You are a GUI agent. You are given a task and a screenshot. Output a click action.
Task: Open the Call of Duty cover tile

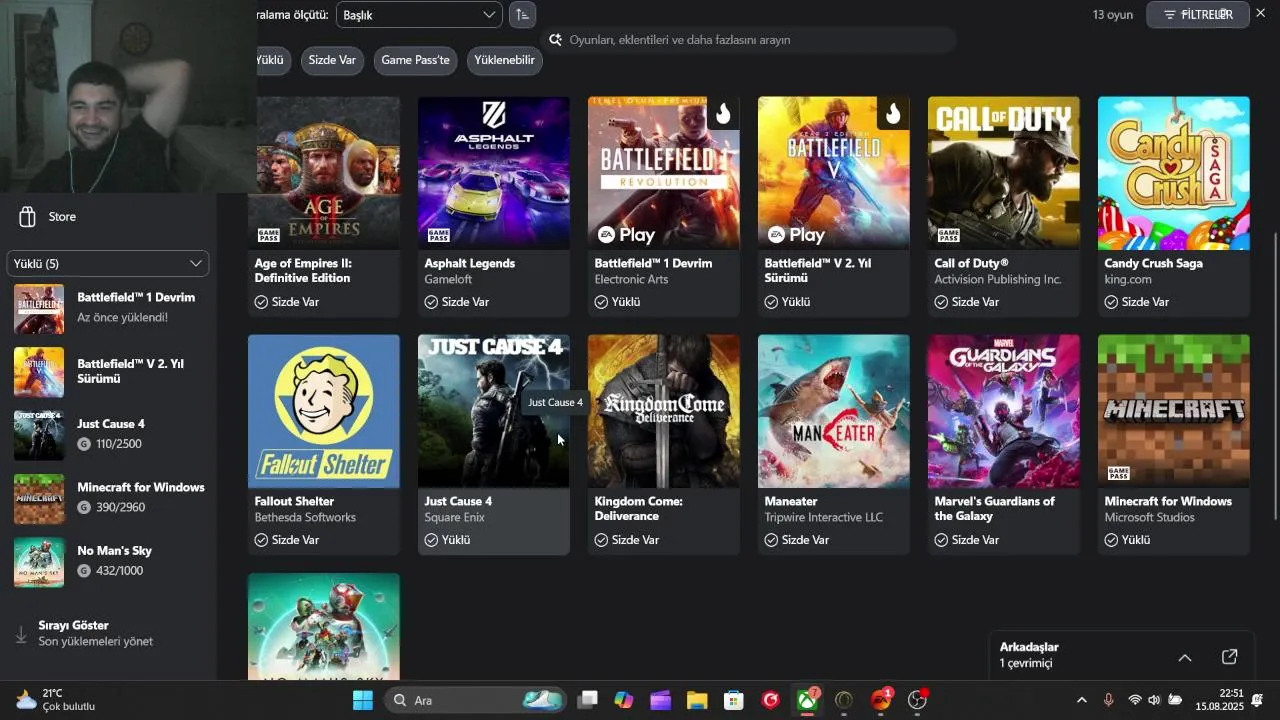tap(1004, 173)
